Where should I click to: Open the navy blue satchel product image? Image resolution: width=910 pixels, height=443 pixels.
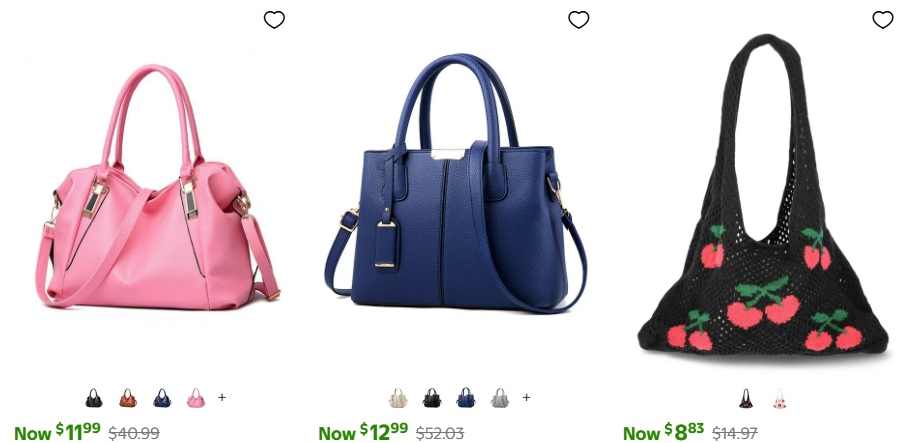pos(456,183)
